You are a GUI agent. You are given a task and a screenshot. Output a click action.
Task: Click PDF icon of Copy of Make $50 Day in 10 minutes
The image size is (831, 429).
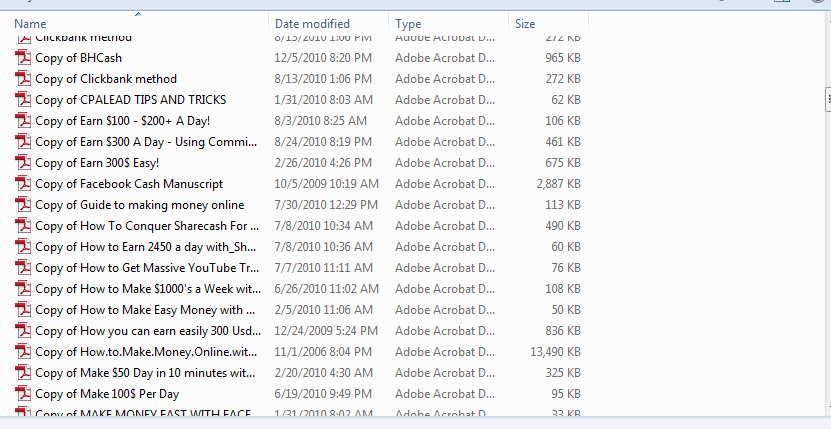pos(23,372)
